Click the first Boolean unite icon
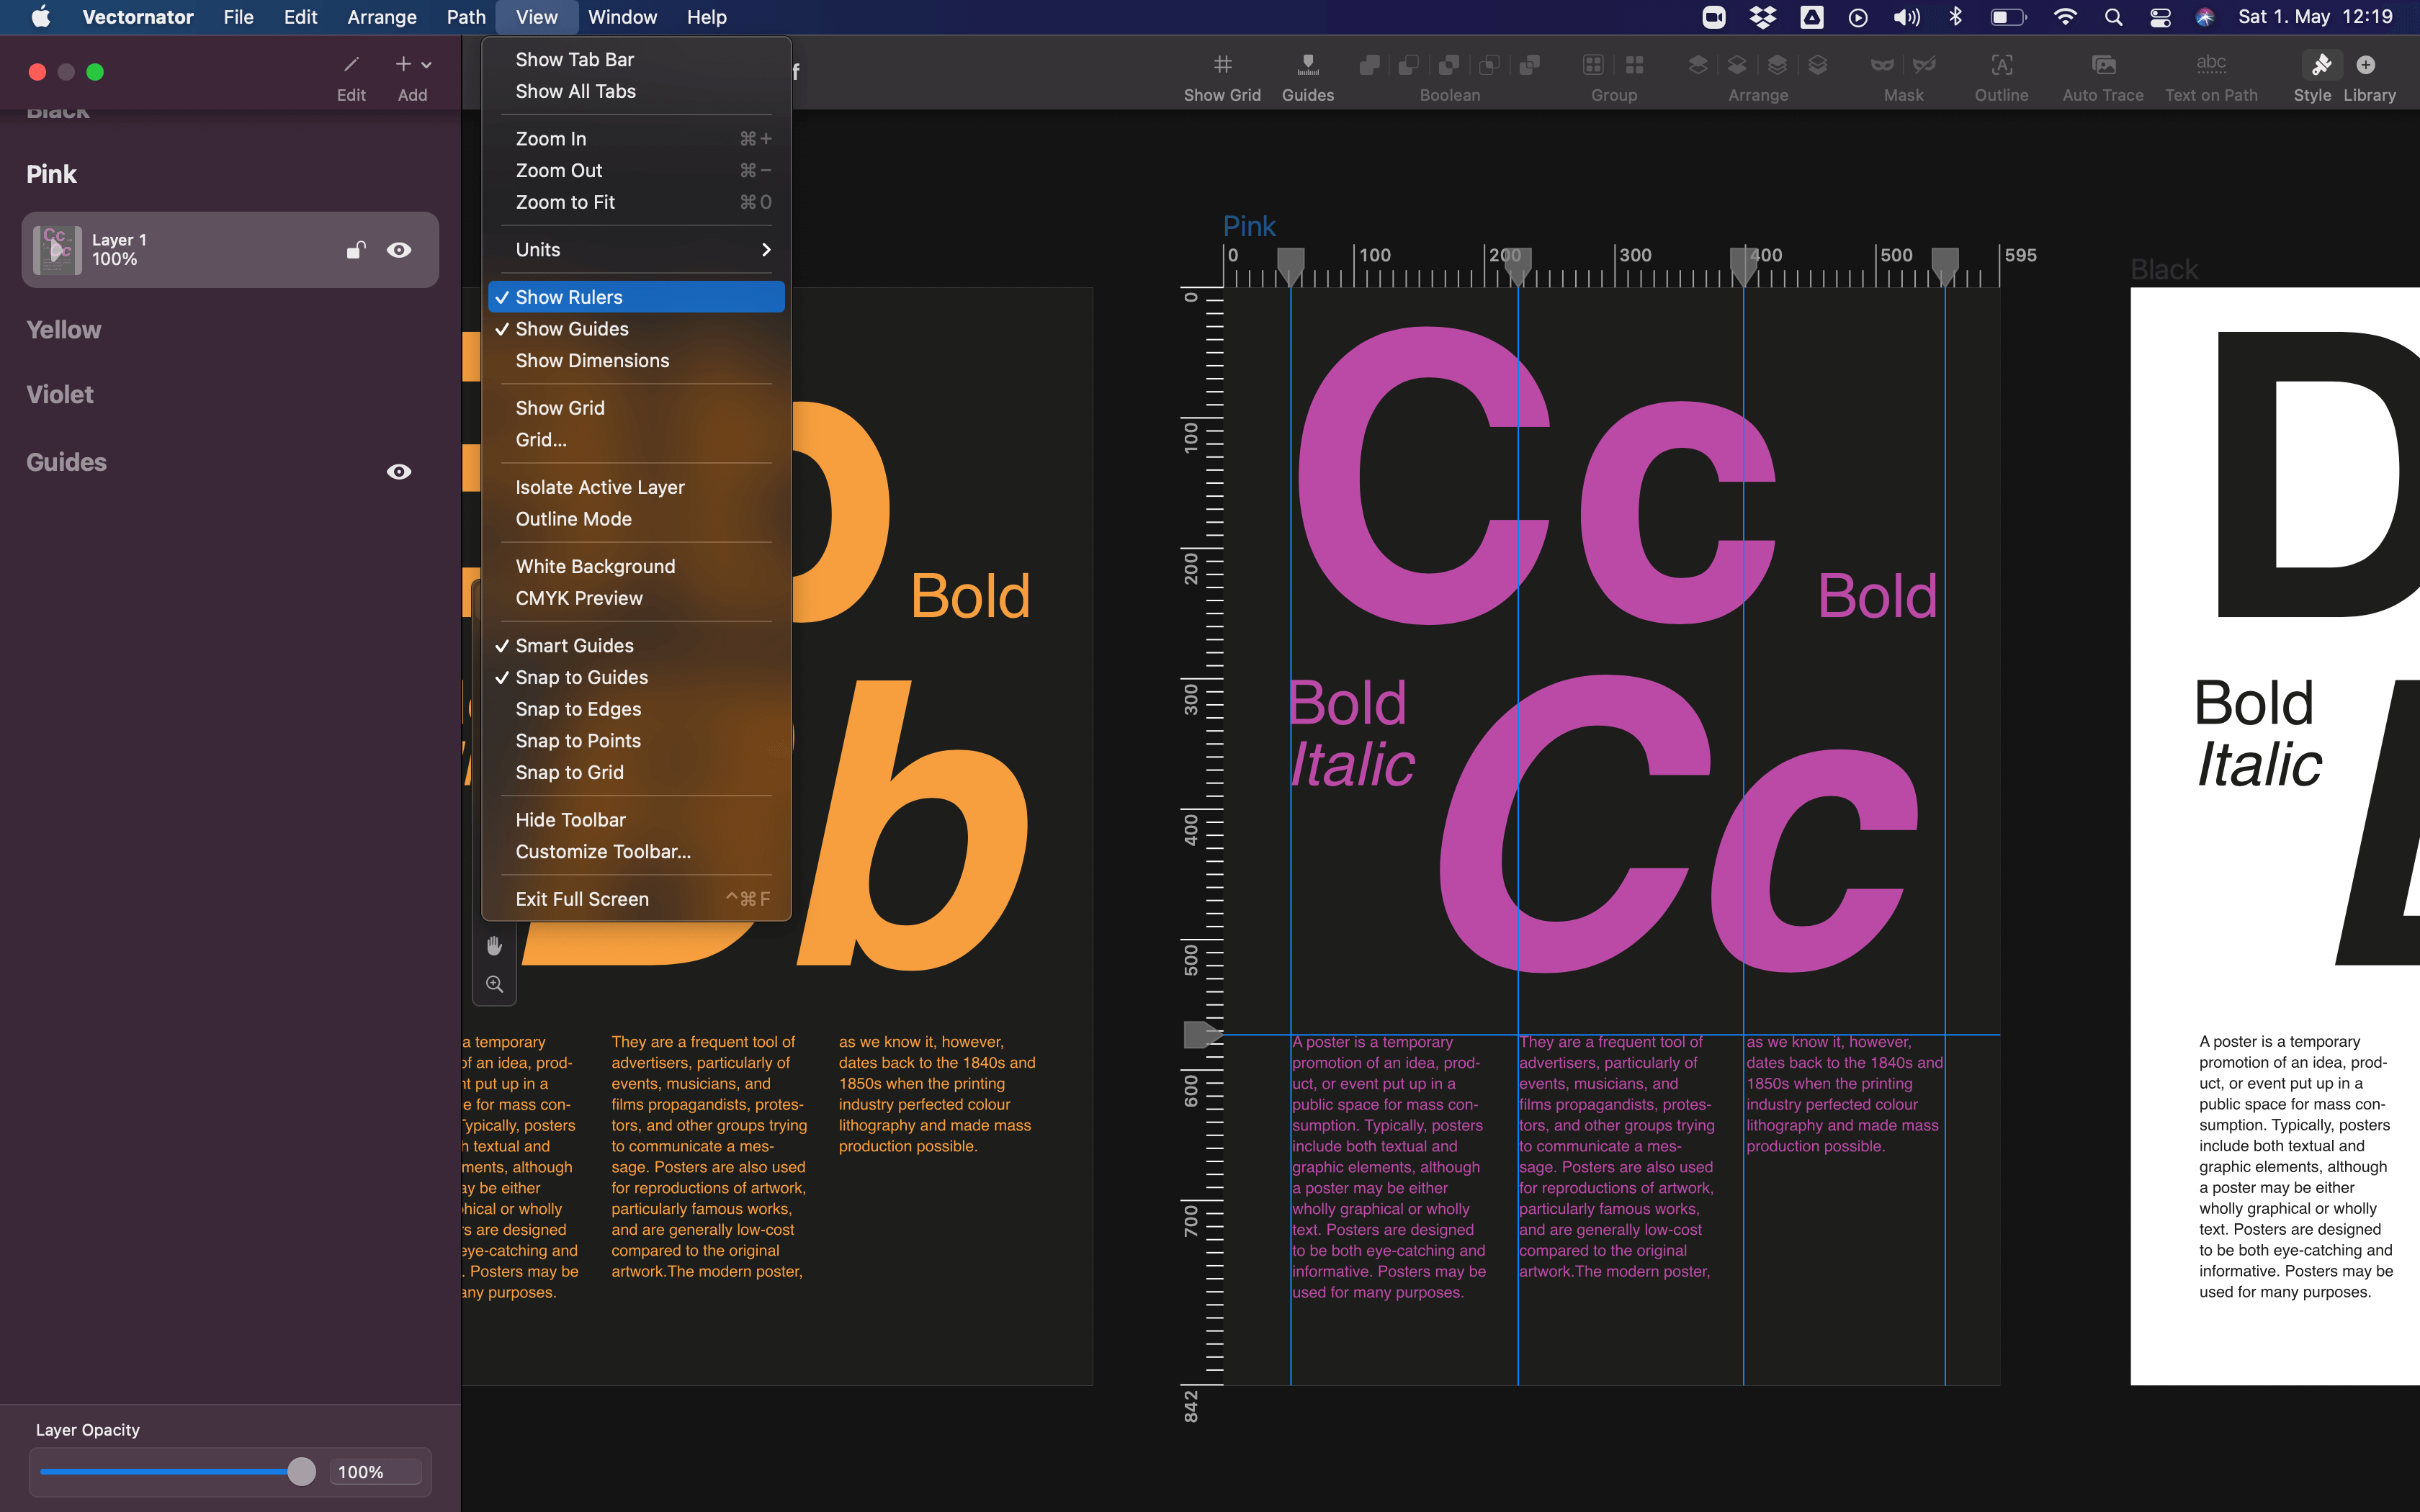 [x=1369, y=65]
